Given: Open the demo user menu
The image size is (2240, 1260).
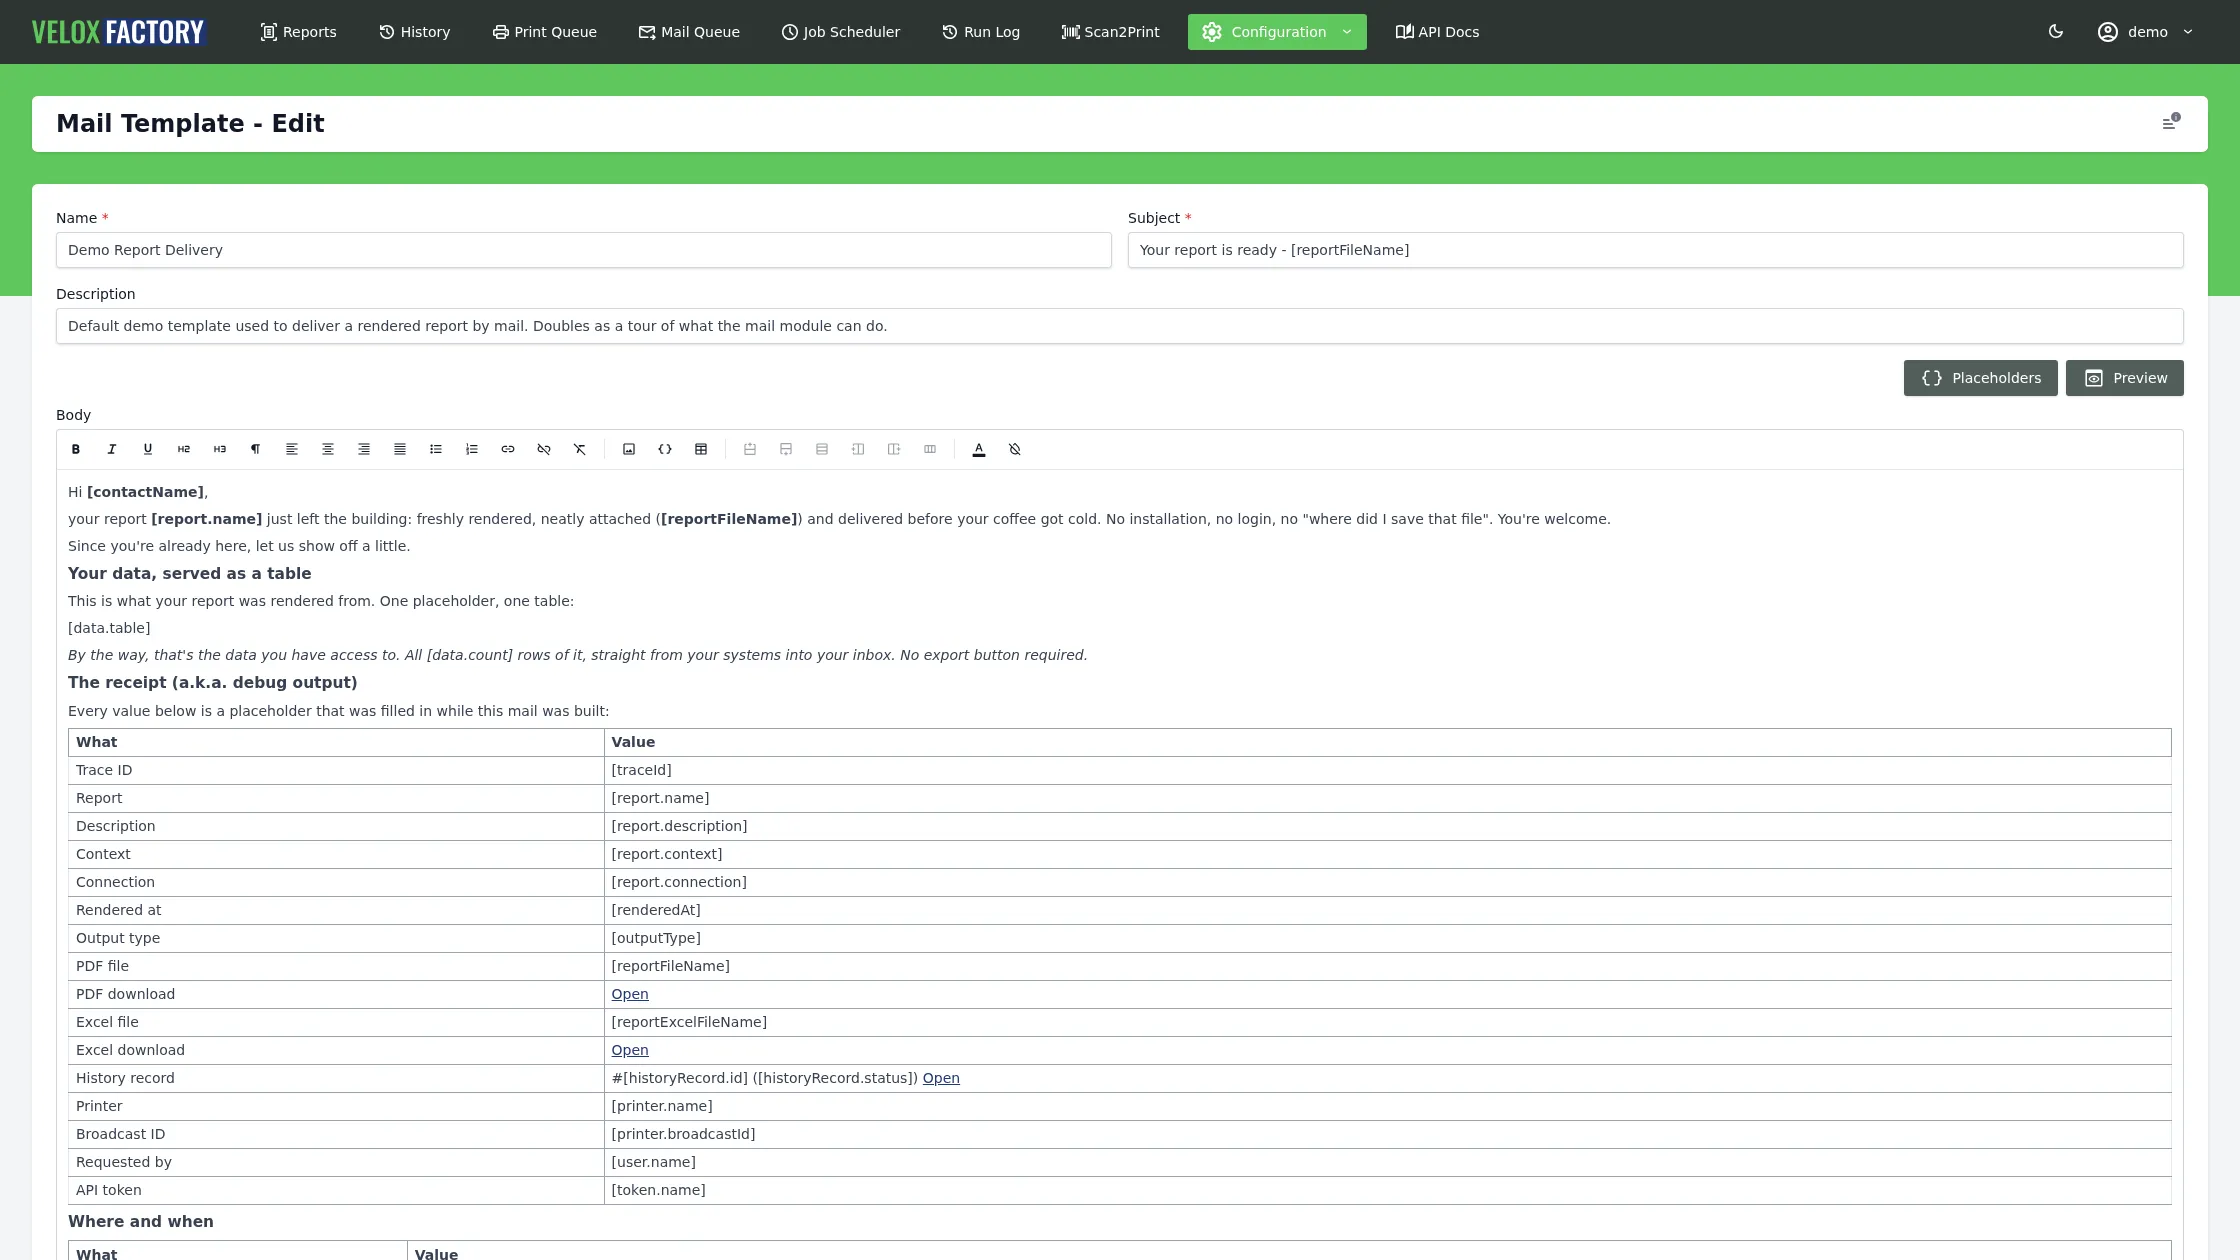Looking at the screenshot, I should (x=2145, y=32).
